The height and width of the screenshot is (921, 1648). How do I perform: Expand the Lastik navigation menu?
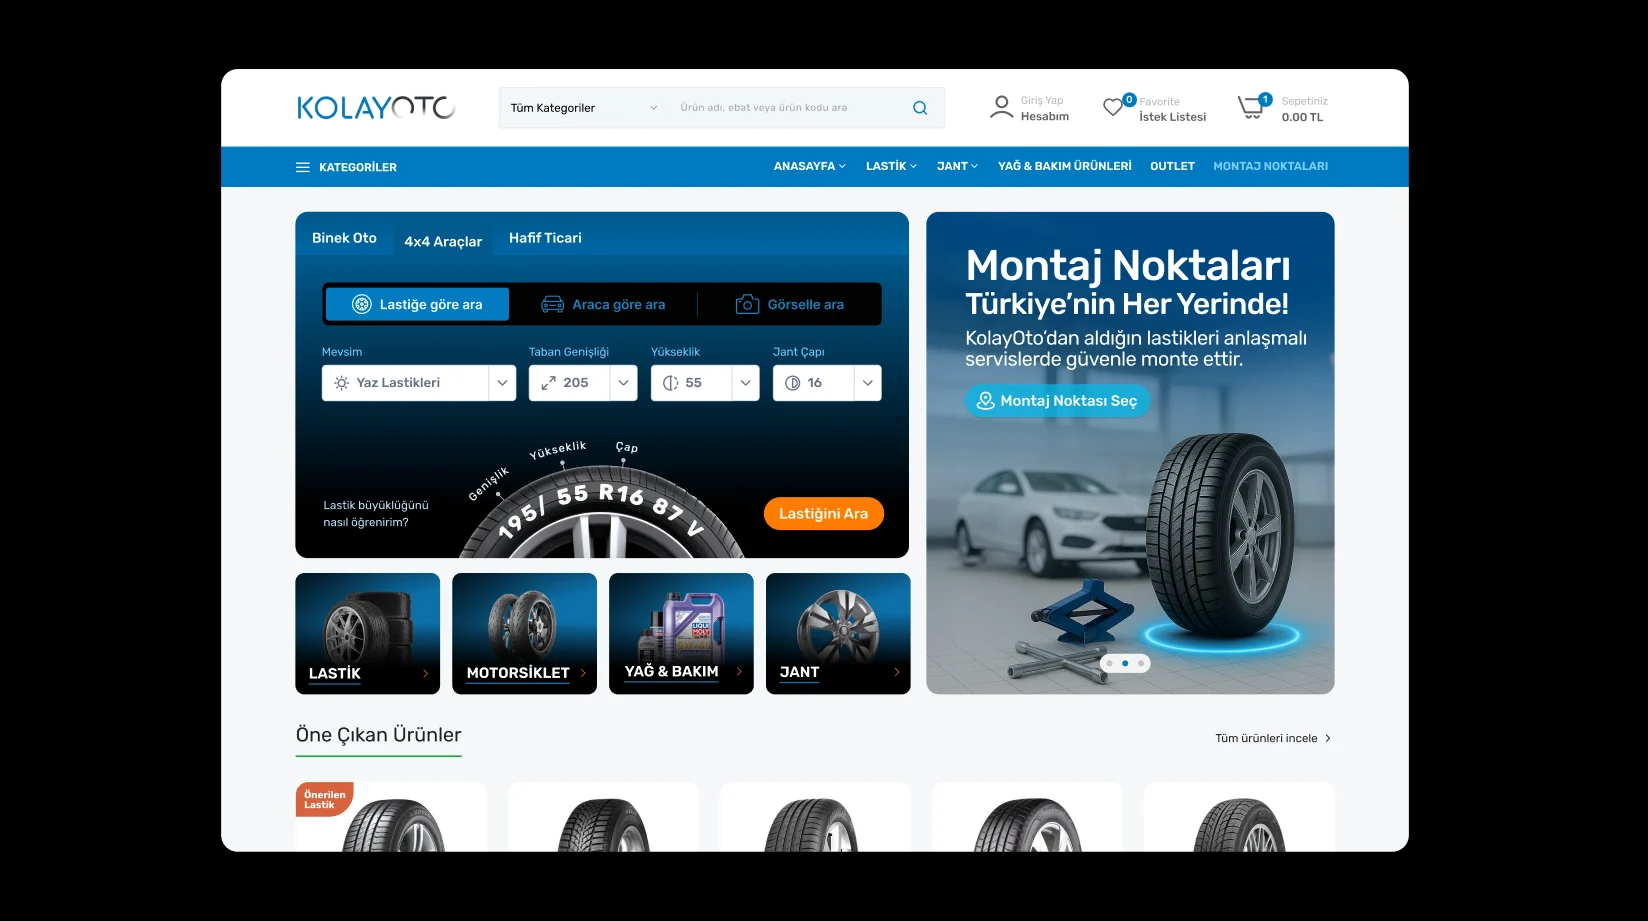(891, 166)
